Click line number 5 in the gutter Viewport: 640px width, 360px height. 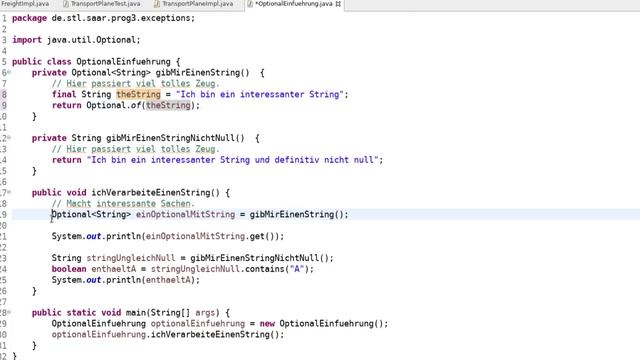tap(3, 62)
